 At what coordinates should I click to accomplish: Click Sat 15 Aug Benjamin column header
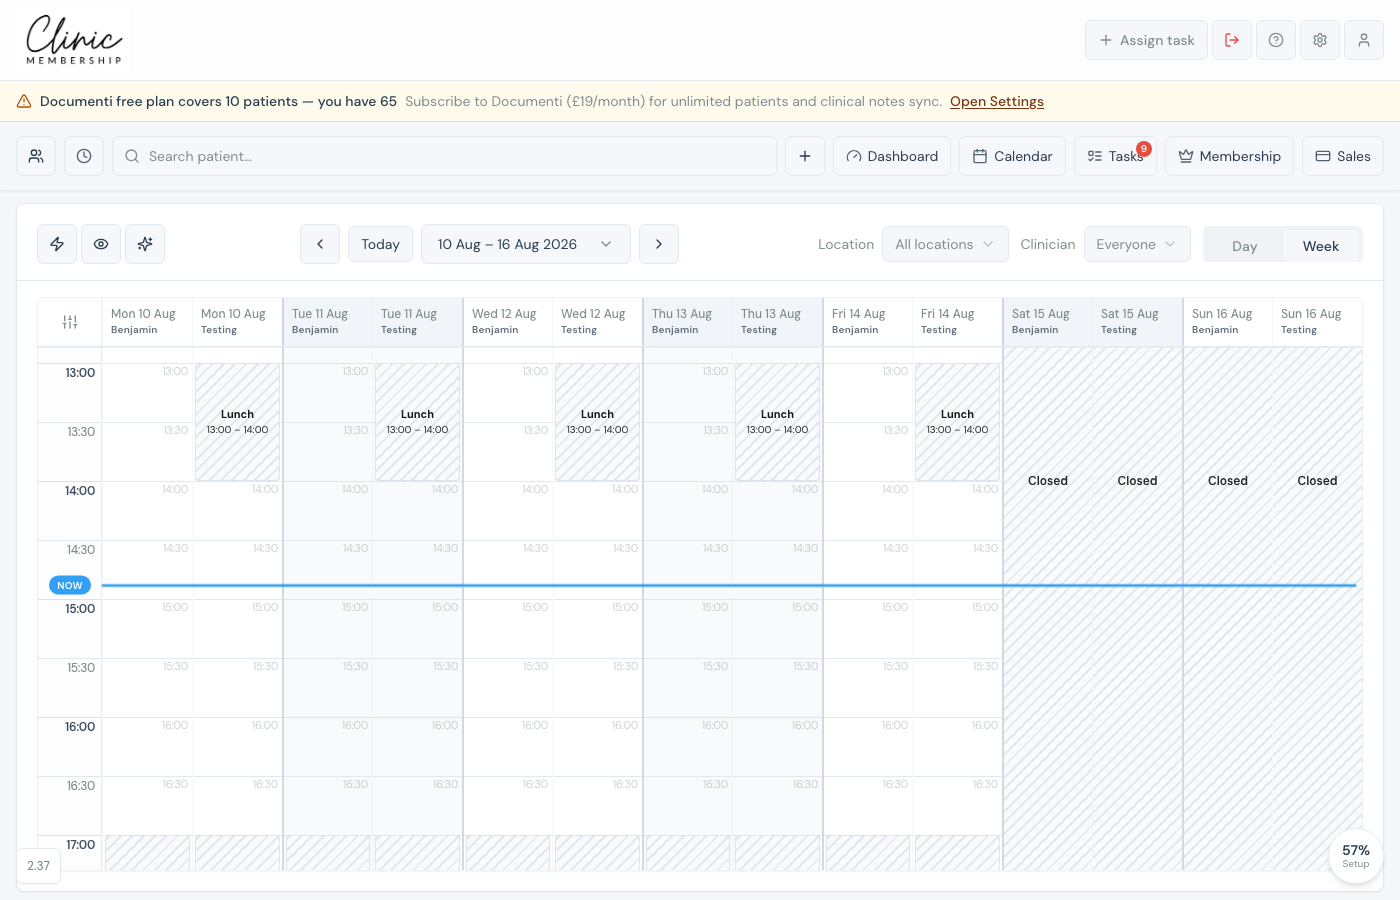pyautogui.click(x=1048, y=321)
